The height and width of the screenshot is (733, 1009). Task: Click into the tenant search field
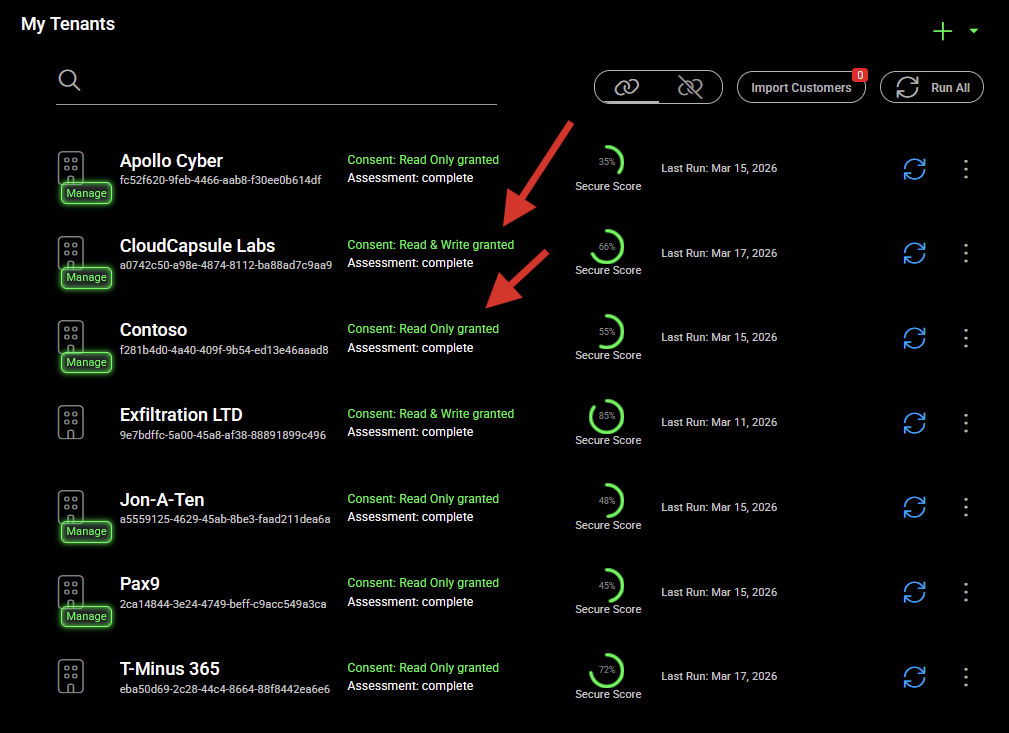point(290,82)
